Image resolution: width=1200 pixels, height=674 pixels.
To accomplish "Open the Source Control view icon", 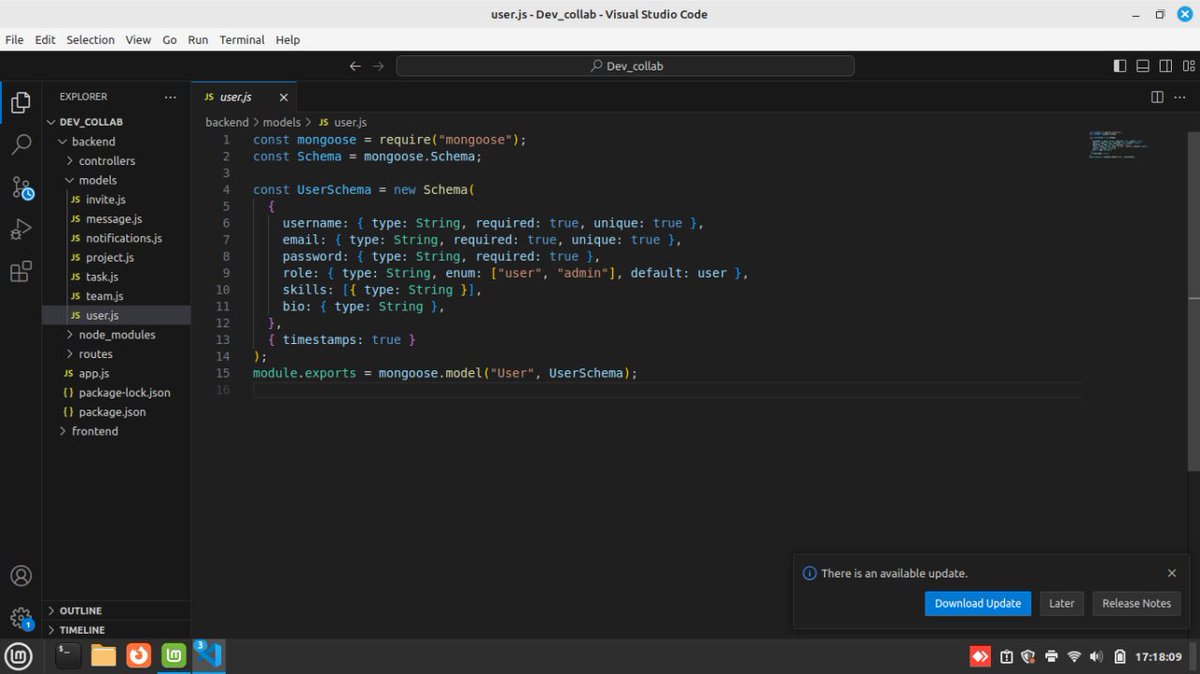I will pos(21,187).
